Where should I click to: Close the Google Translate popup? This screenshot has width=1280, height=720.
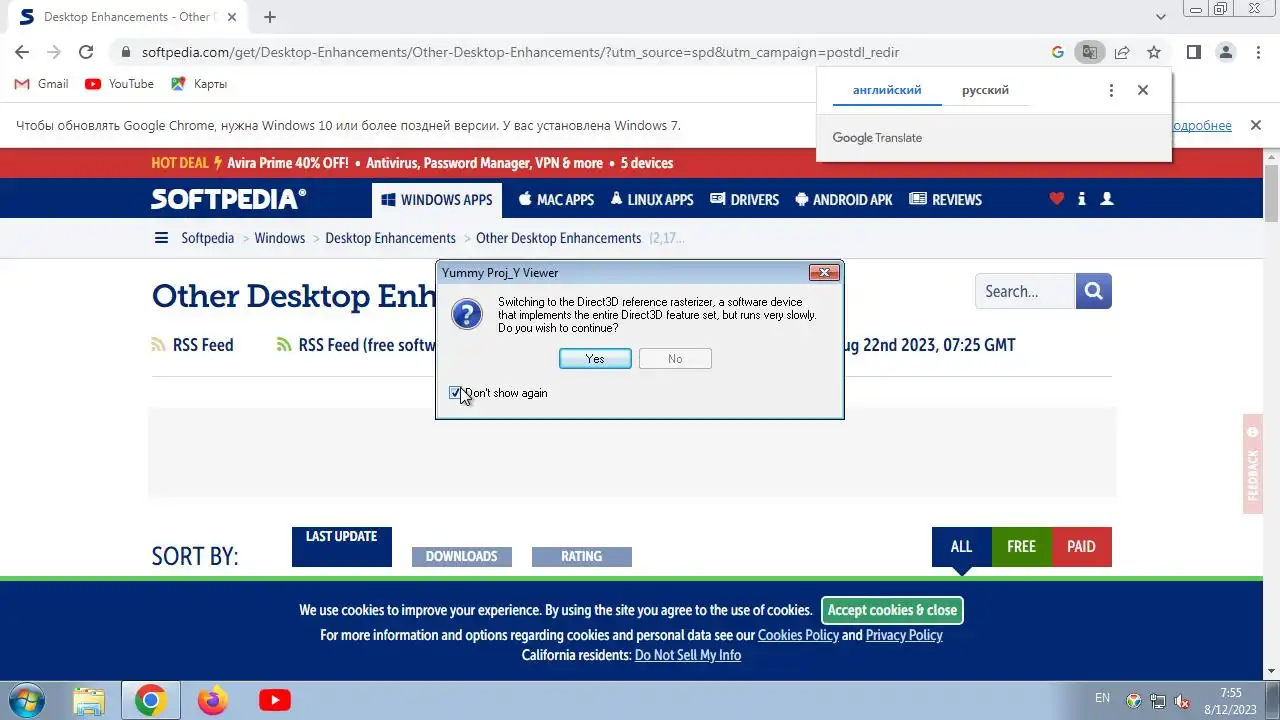coord(1143,90)
